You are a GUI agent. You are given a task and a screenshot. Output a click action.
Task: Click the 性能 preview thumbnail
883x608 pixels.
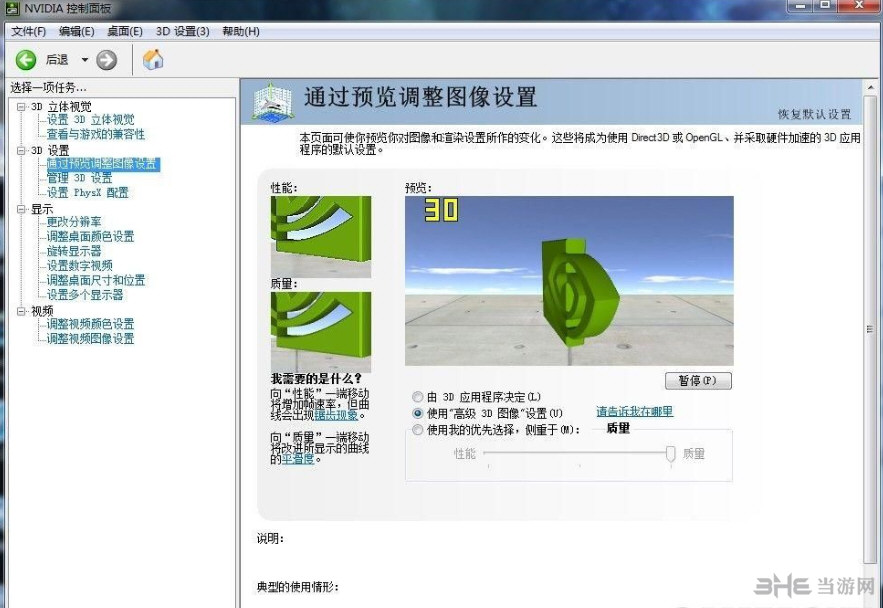point(321,236)
